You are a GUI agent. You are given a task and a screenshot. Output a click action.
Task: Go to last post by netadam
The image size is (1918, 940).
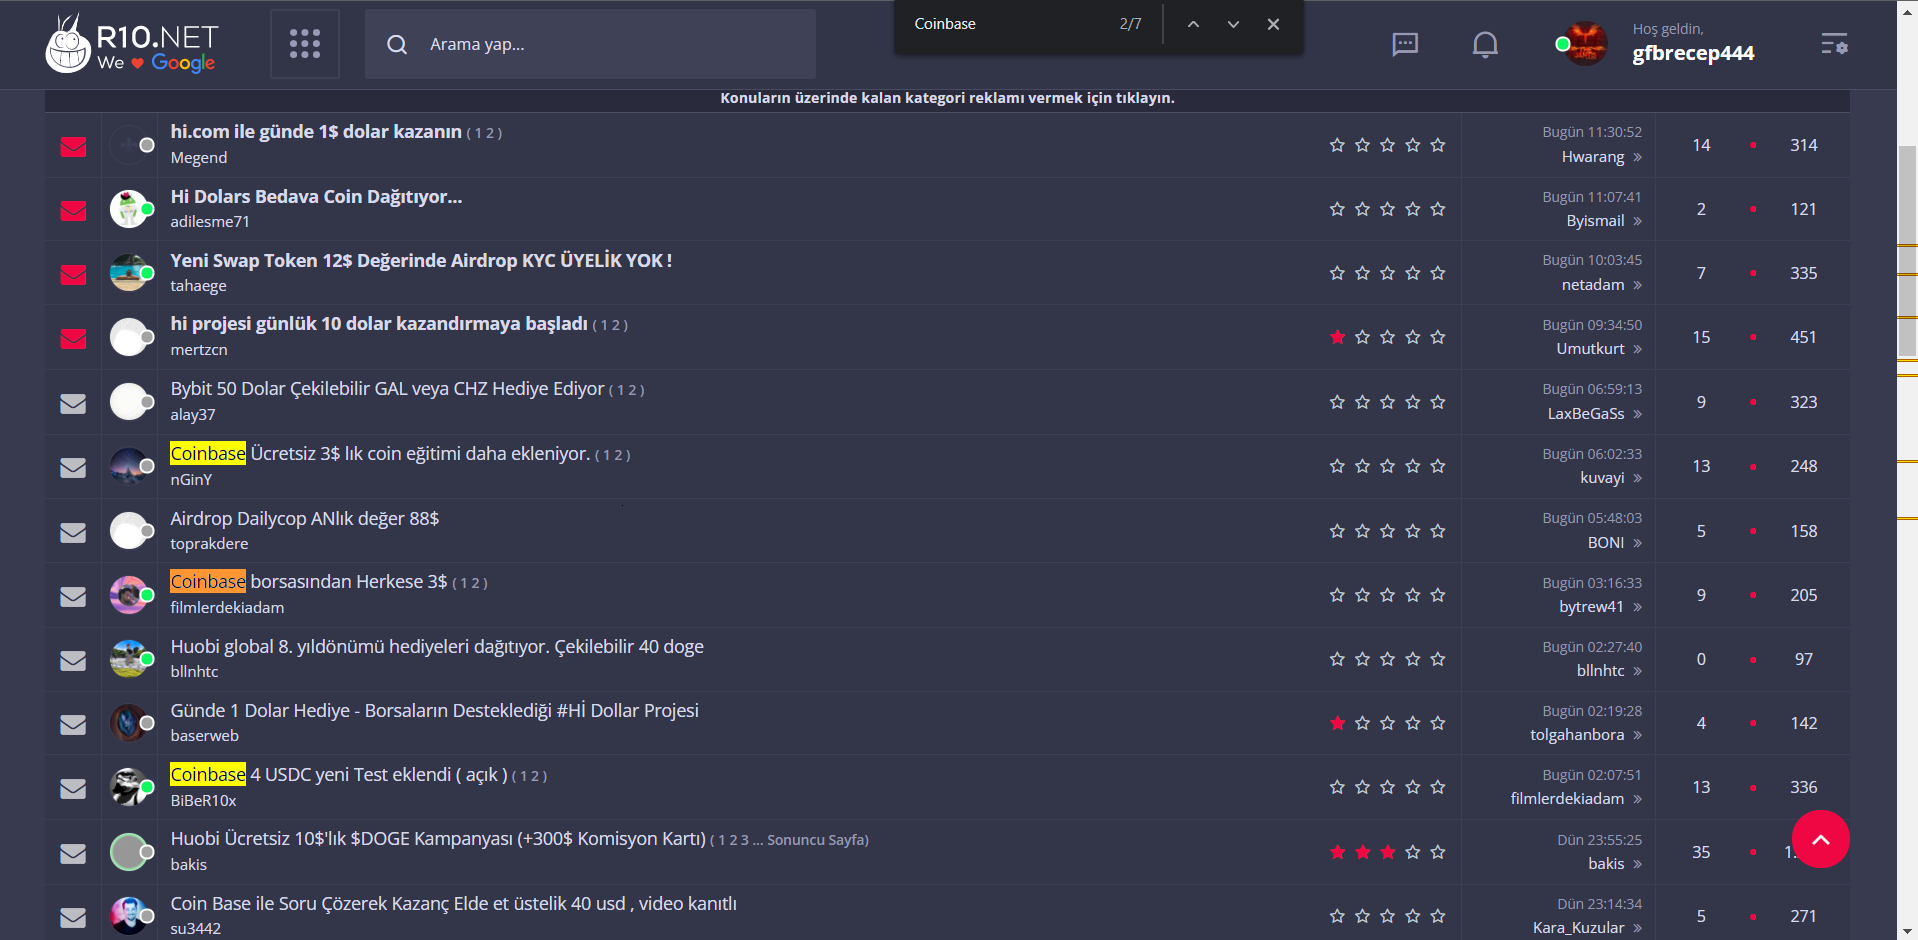click(x=1637, y=285)
